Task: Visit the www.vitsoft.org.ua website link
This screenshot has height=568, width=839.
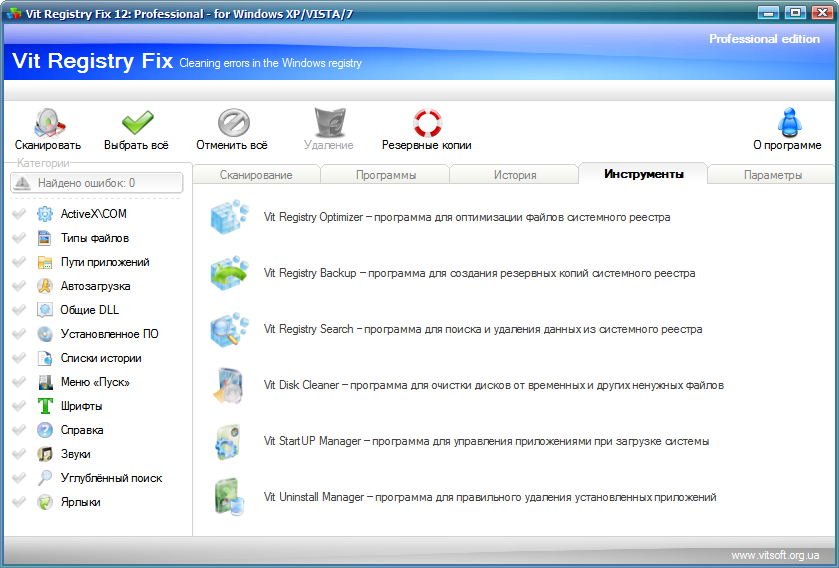Action: [775, 555]
